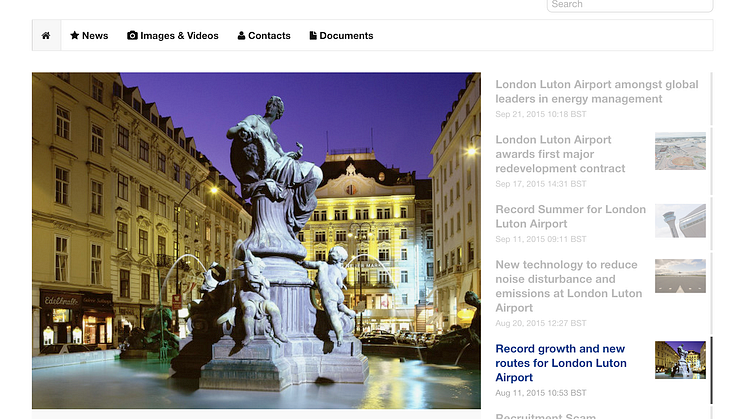Click the Aug 11, 2015 10:53 BST date

click(541, 393)
